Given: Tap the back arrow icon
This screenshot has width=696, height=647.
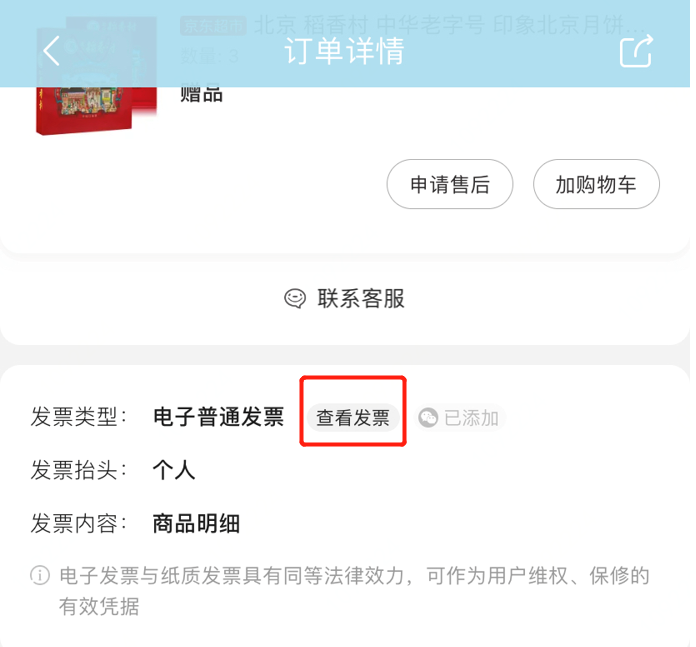Looking at the screenshot, I should click(51, 51).
